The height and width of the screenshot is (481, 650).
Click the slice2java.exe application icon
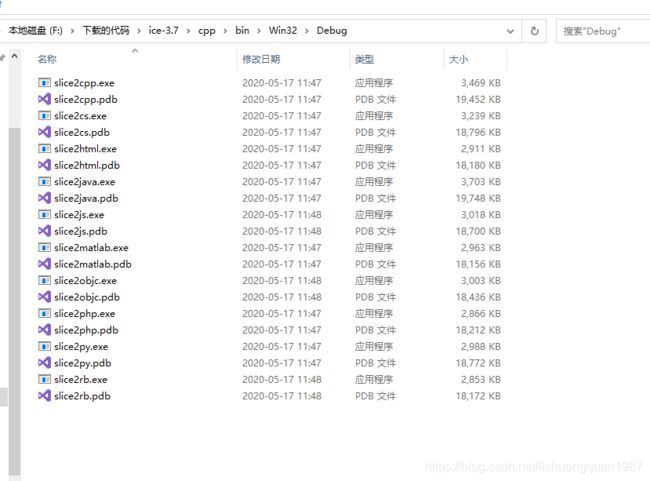[x=44, y=182]
